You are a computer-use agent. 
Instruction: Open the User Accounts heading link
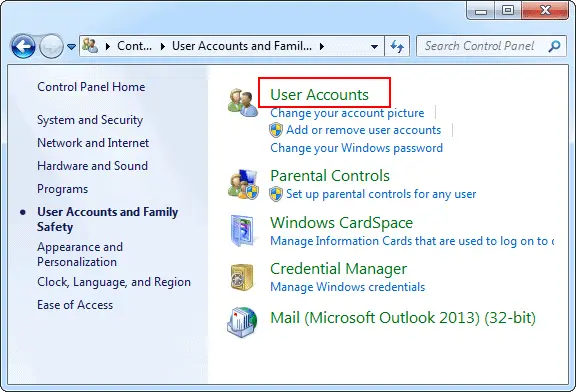[x=319, y=94]
